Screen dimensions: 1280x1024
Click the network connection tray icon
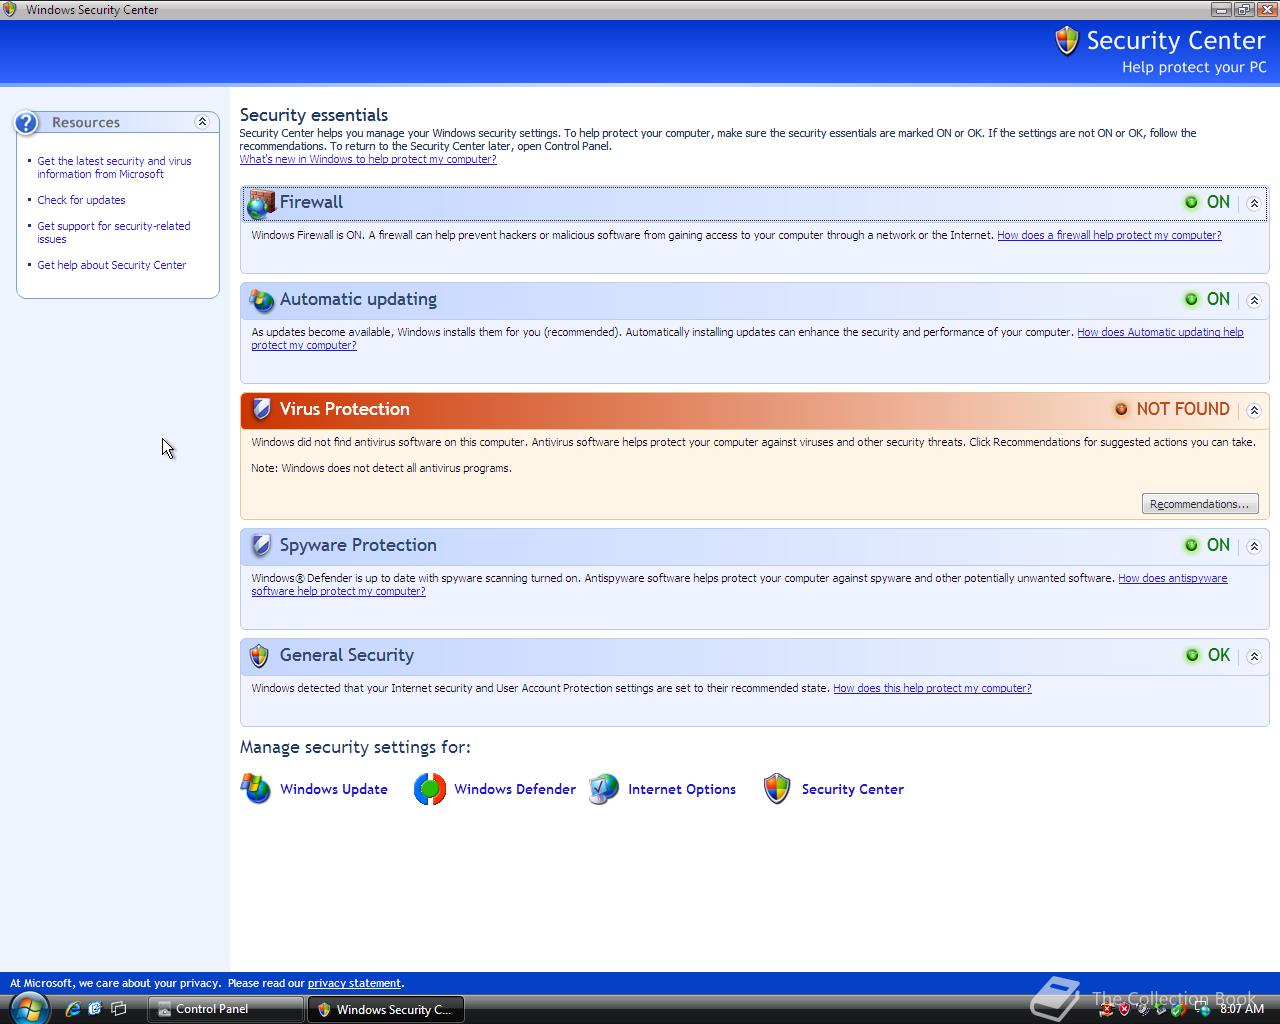coord(1202,1009)
